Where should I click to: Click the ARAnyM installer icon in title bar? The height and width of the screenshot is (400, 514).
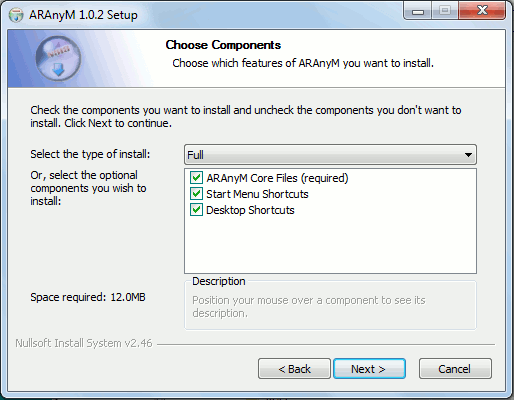(x=16, y=15)
